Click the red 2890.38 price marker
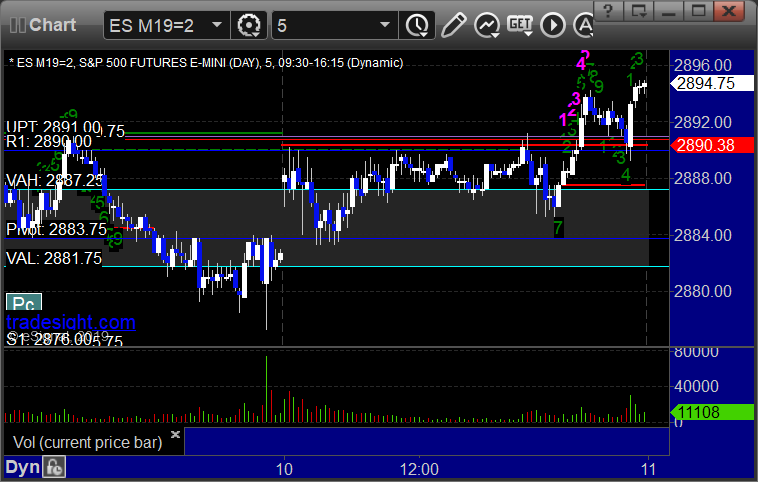The width and height of the screenshot is (758, 482). 712,145
